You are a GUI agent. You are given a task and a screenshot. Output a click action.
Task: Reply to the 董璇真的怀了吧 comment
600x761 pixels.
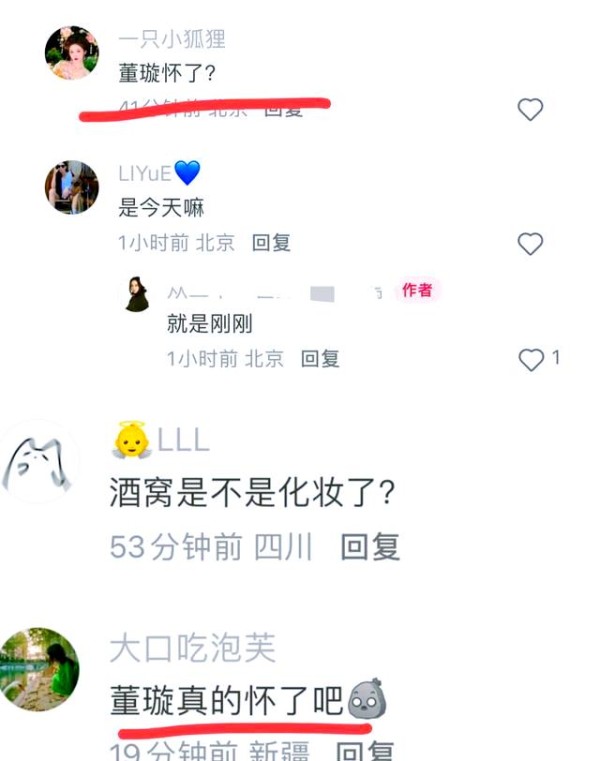(x=365, y=751)
